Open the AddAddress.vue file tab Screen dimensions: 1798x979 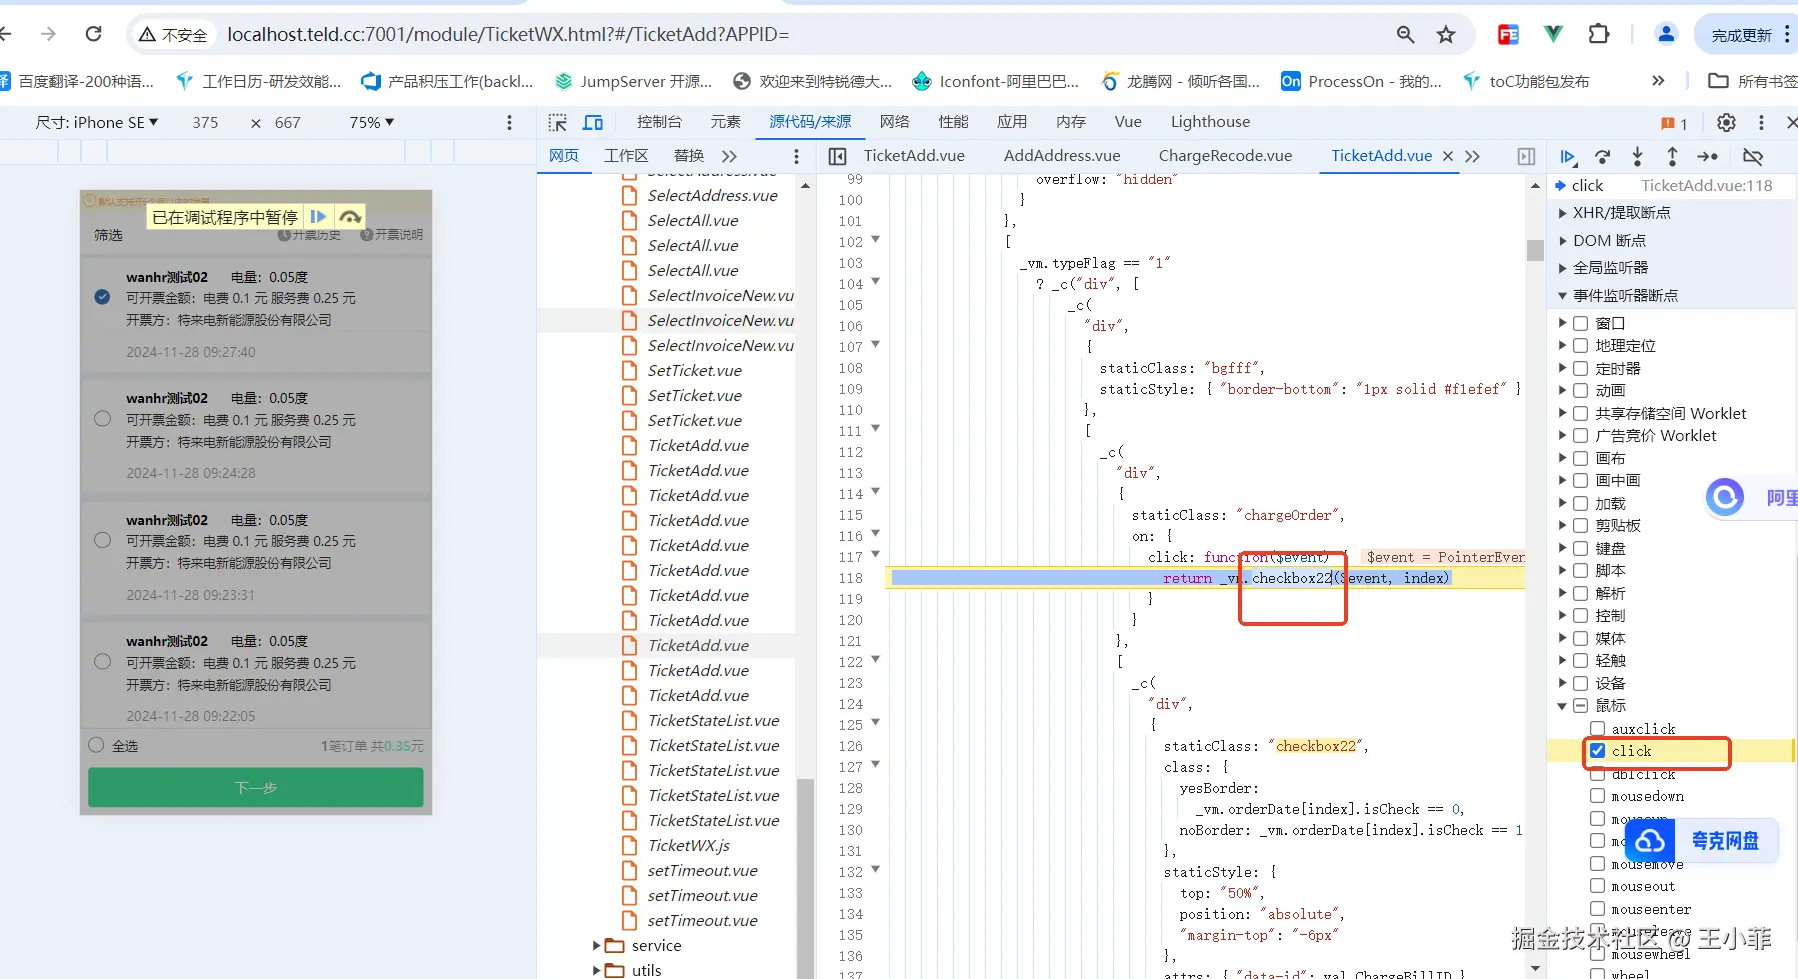pyautogui.click(x=1061, y=156)
